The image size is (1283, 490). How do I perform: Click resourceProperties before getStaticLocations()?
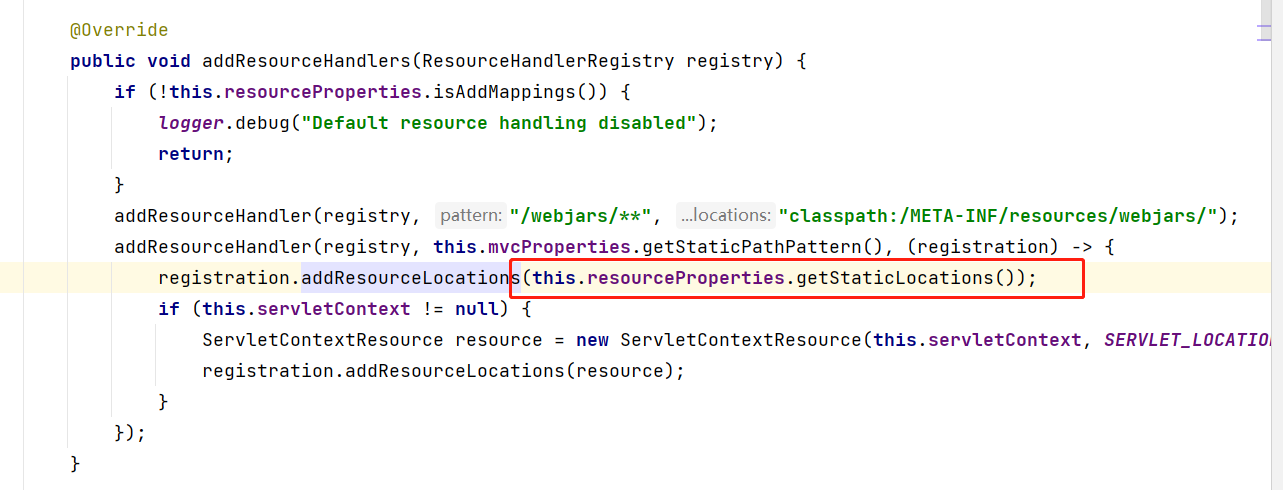[686, 277]
